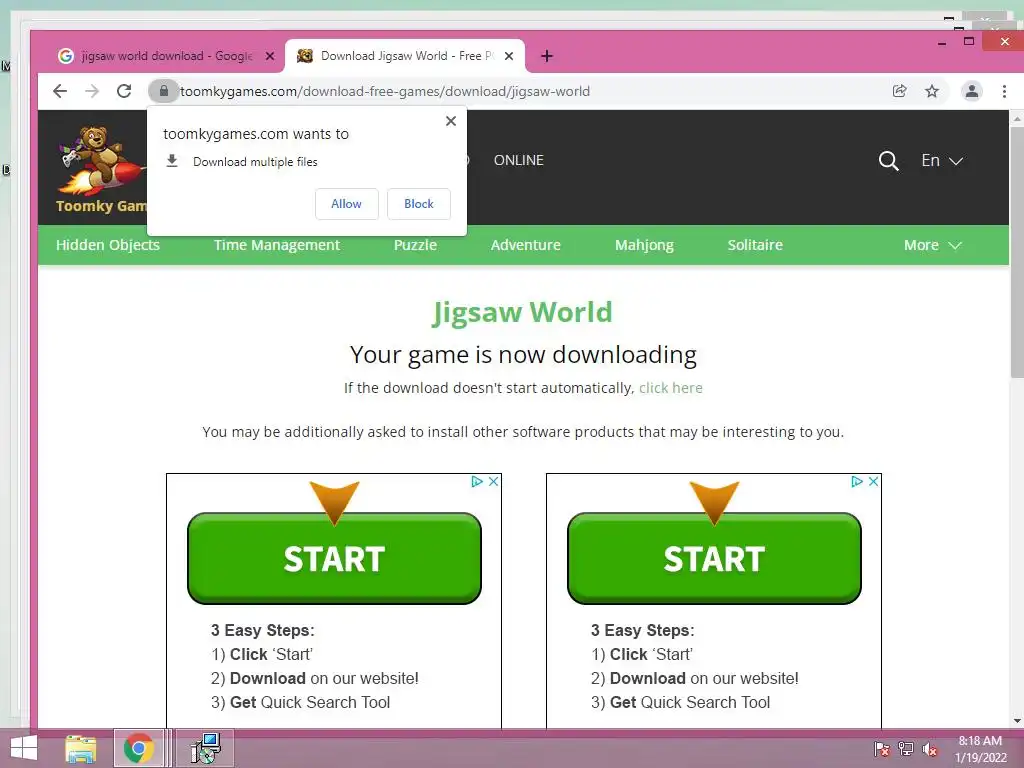The height and width of the screenshot is (768, 1024).
Task: Allow downloading multiple files
Action: (x=346, y=204)
